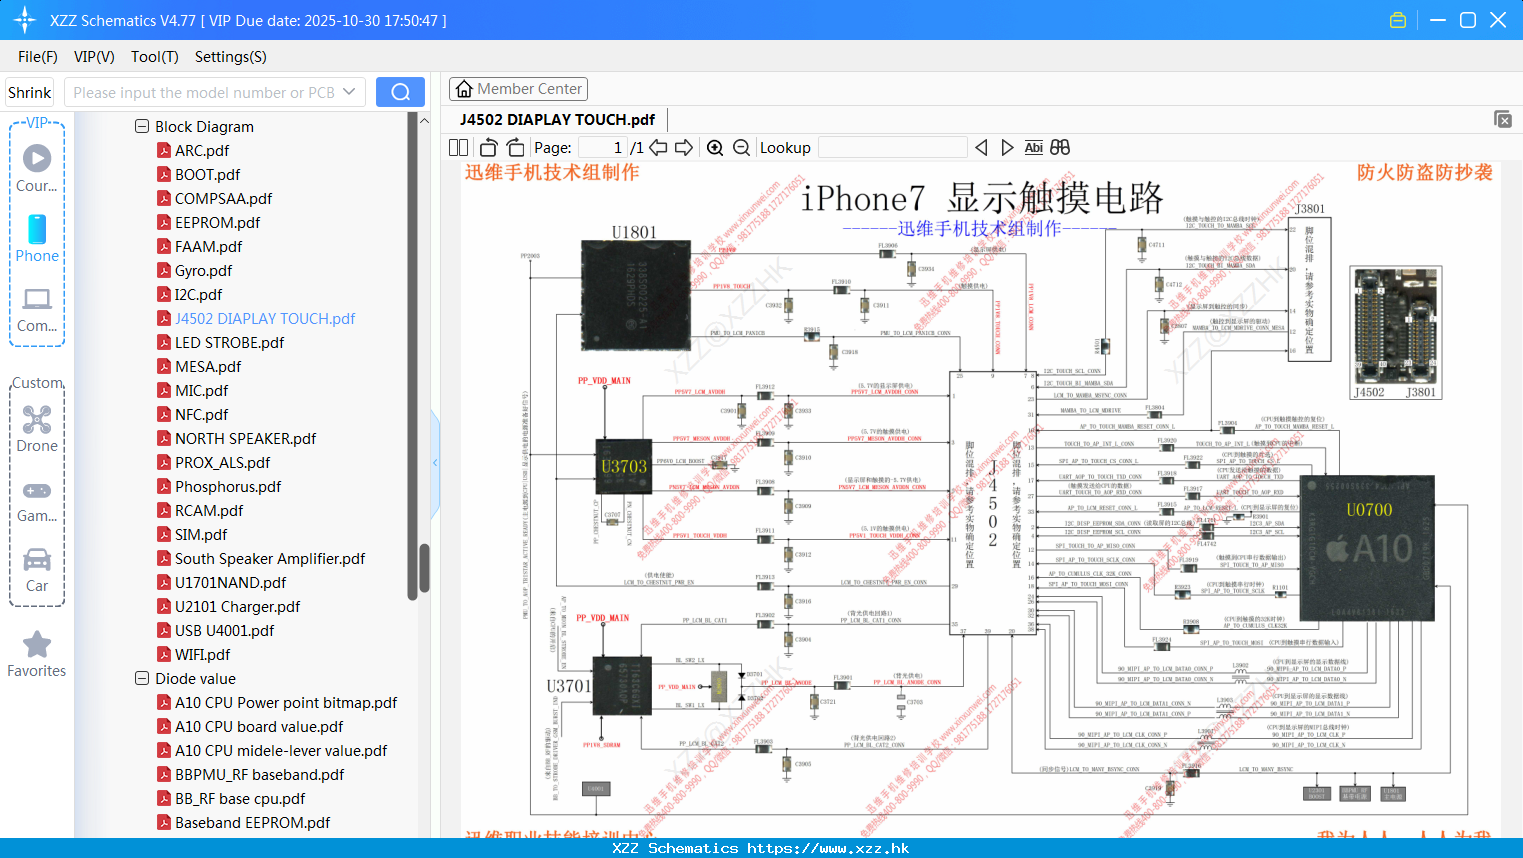This screenshot has height=858, width=1523.
Task: Open COMPSAA.pdf in the tree
Action: 223,198
